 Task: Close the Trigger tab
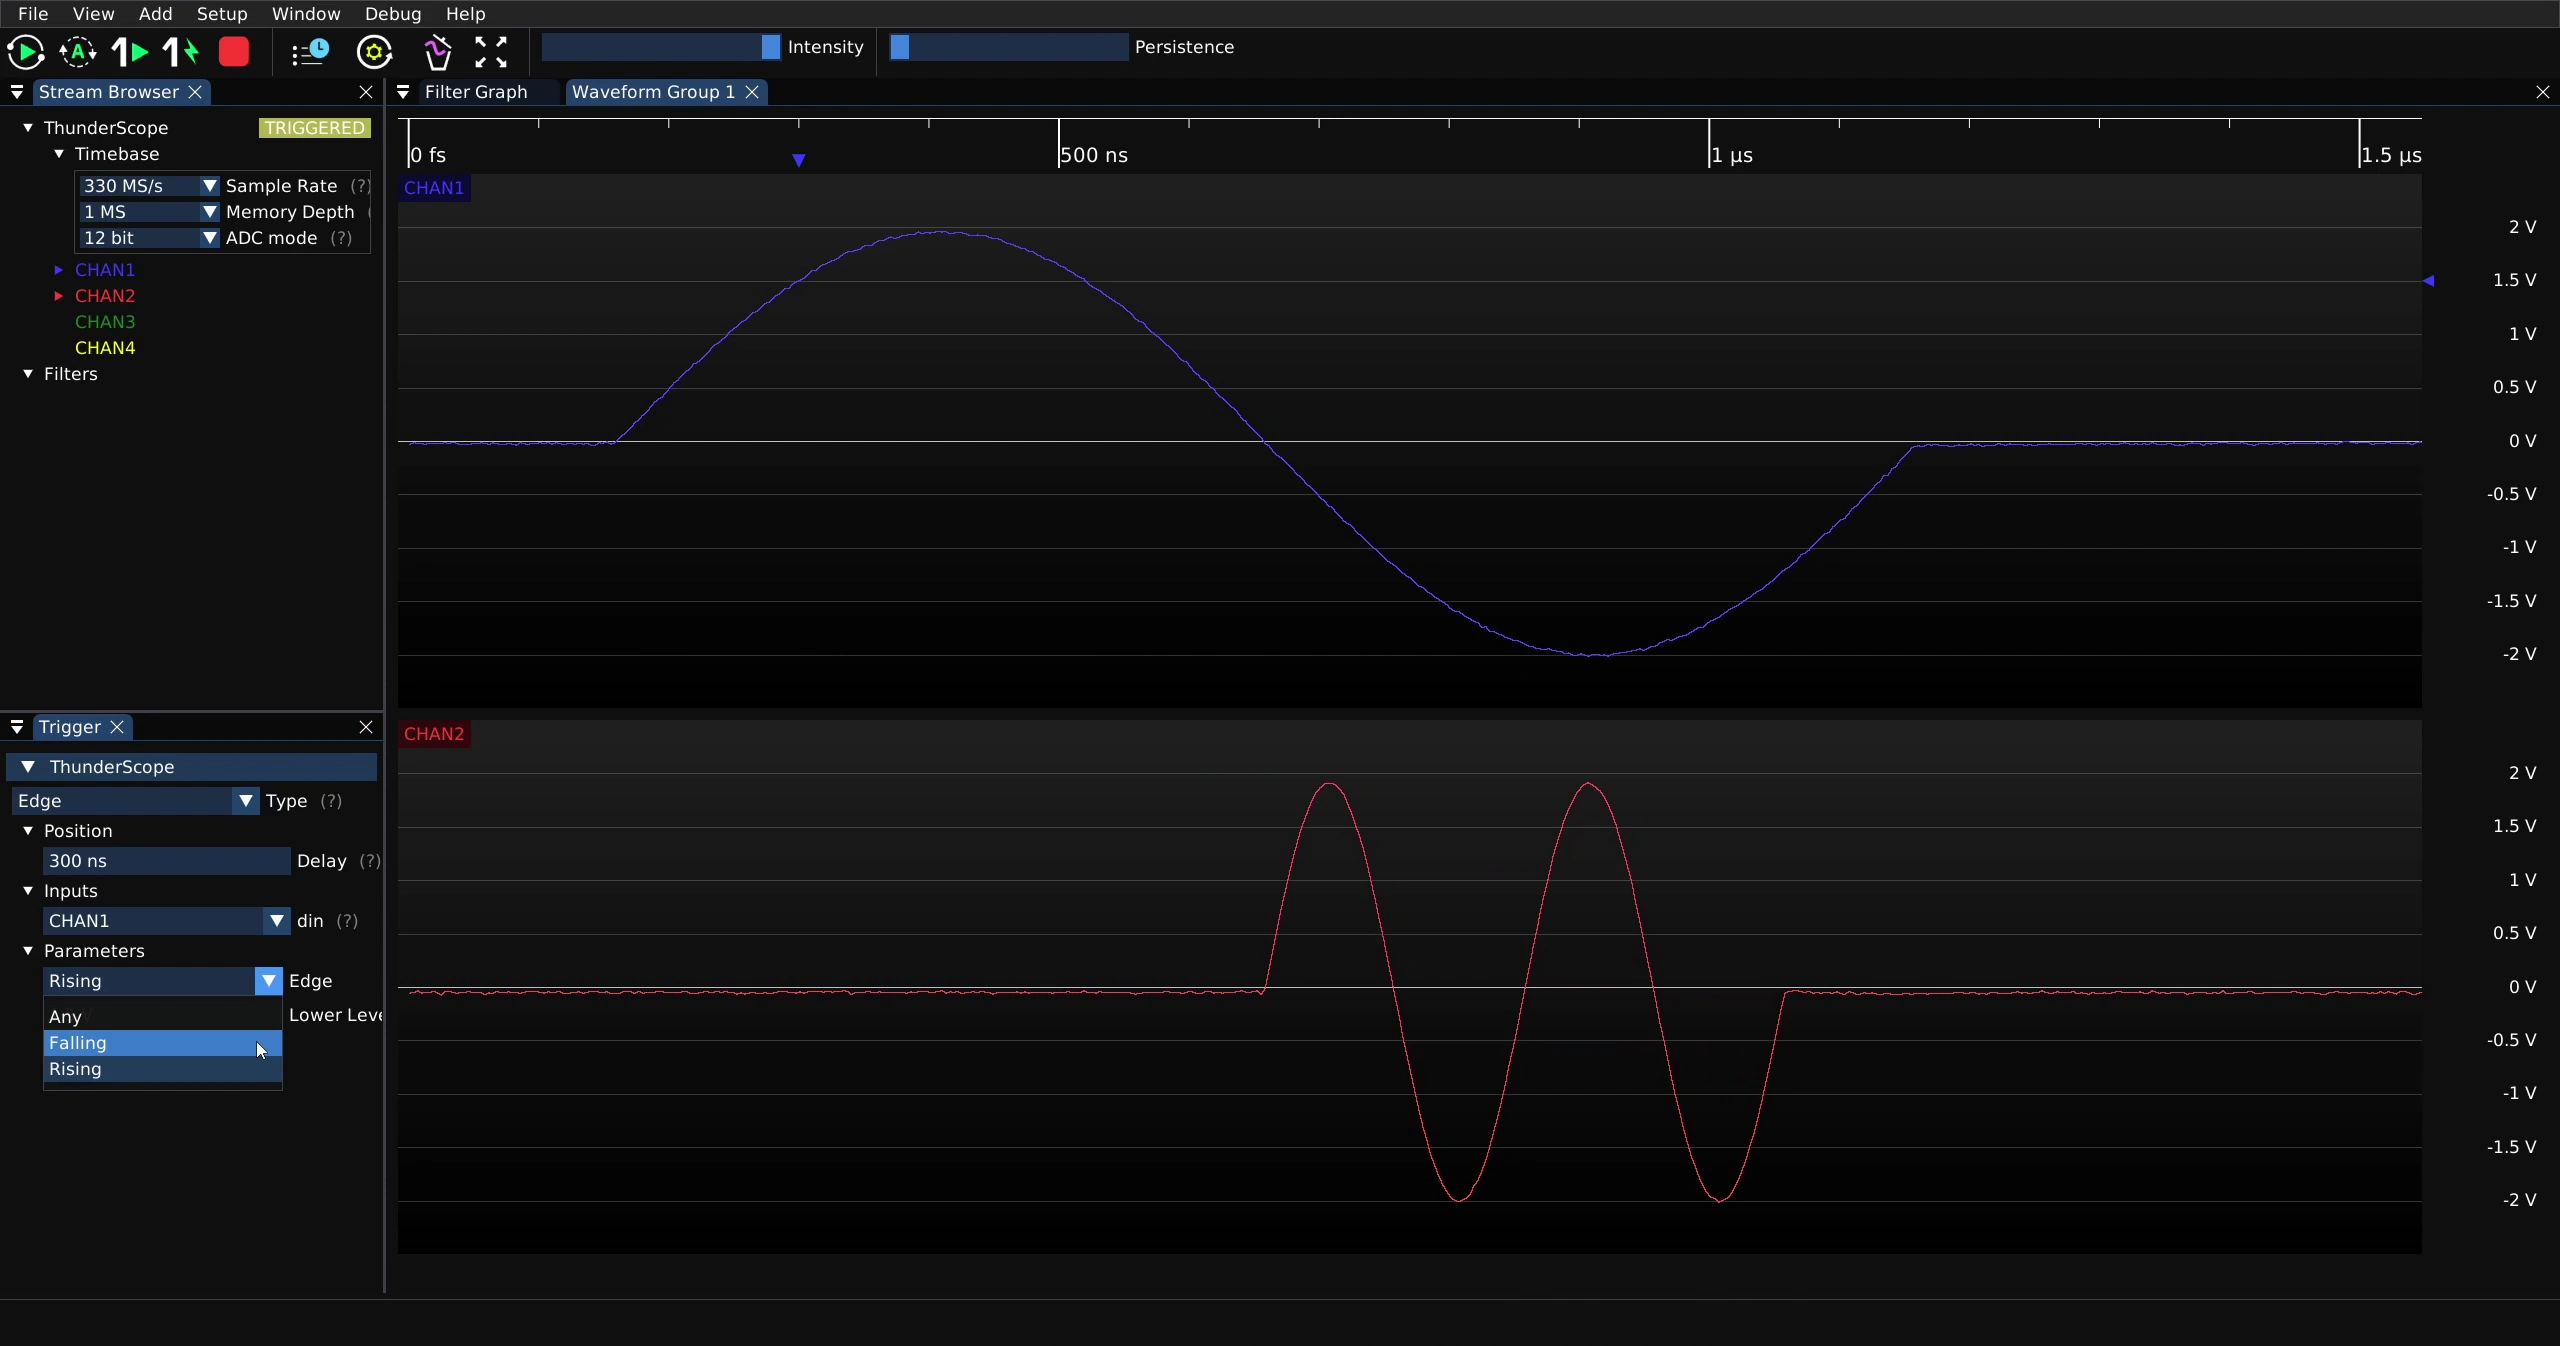tap(117, 727)
